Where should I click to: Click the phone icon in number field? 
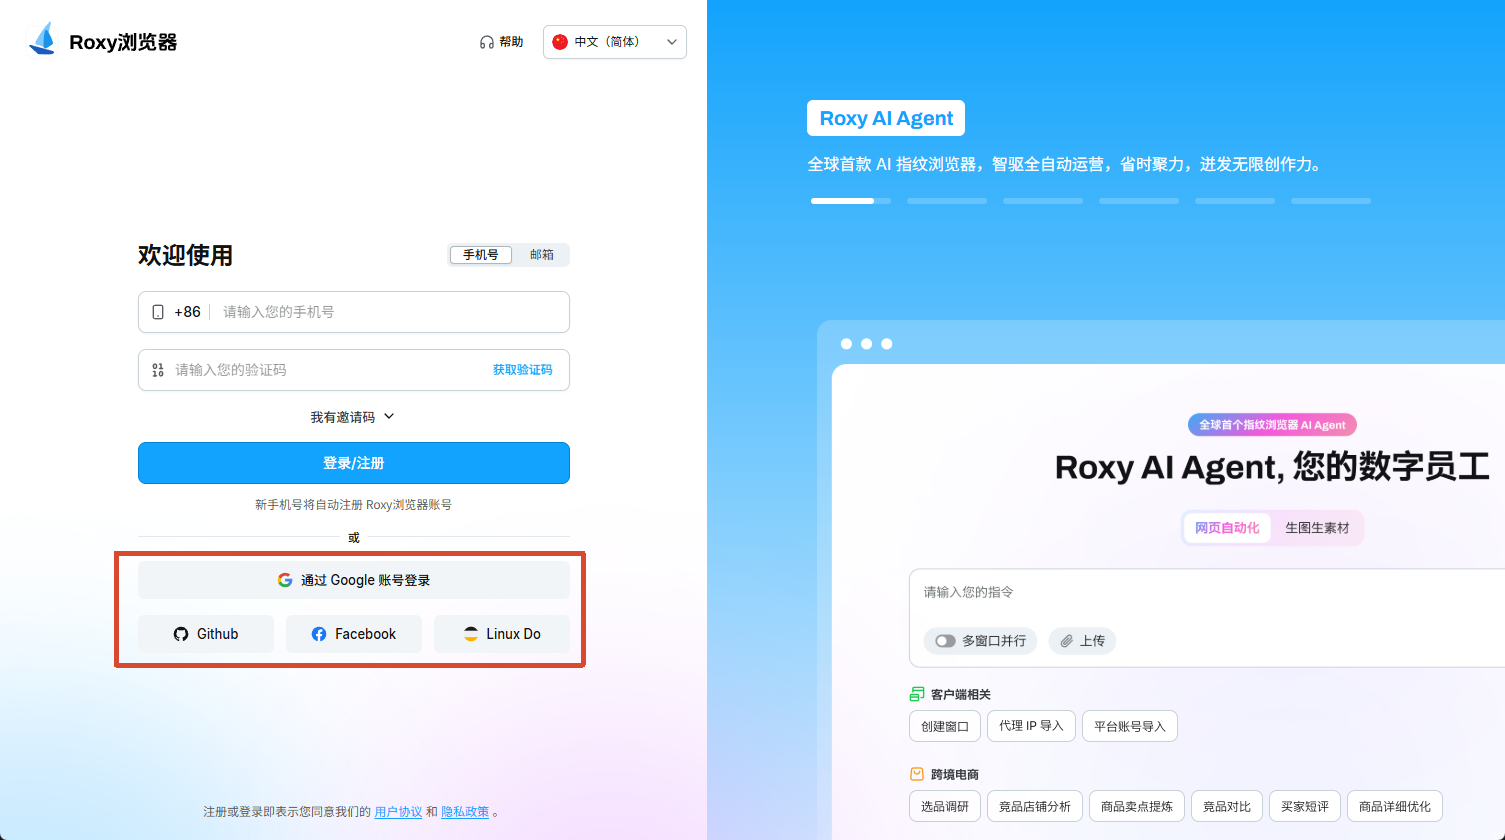(158, 312)
